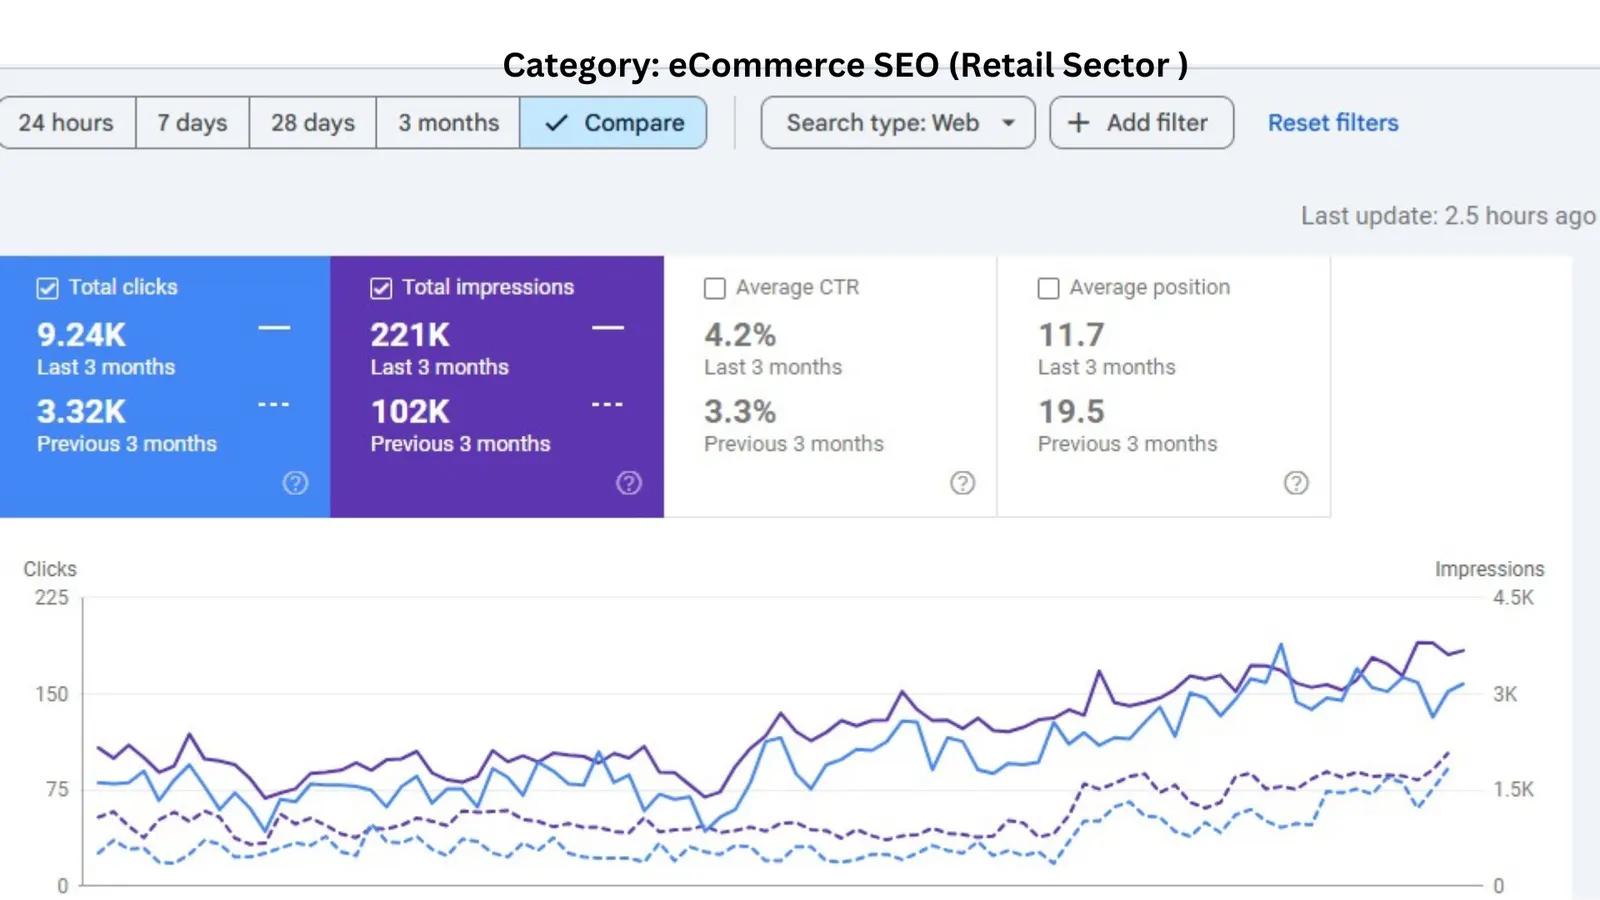Click the Add filter button

1141,123
